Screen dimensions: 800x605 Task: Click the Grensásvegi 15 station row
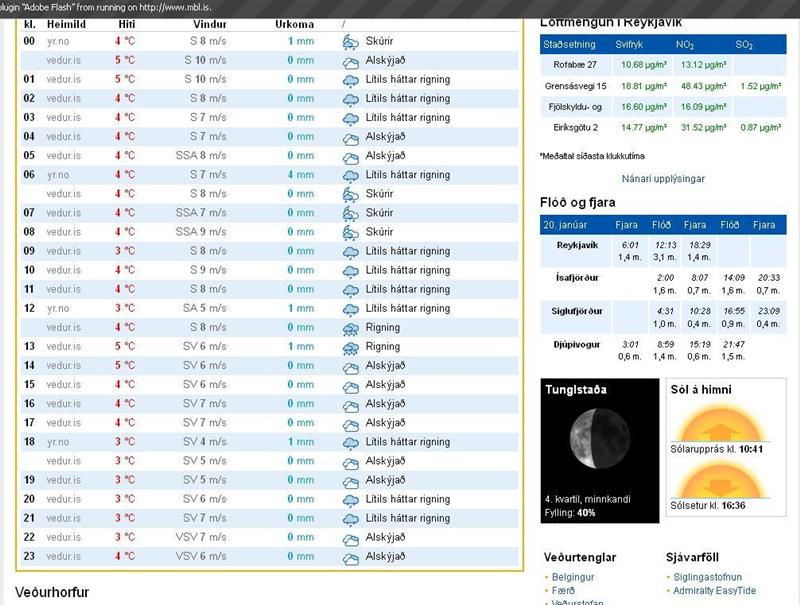pos(663,86)
